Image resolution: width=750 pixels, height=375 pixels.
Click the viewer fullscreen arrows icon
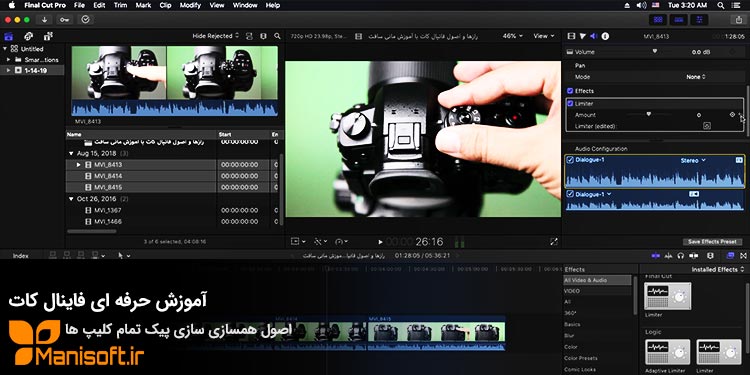pos(554,242)
